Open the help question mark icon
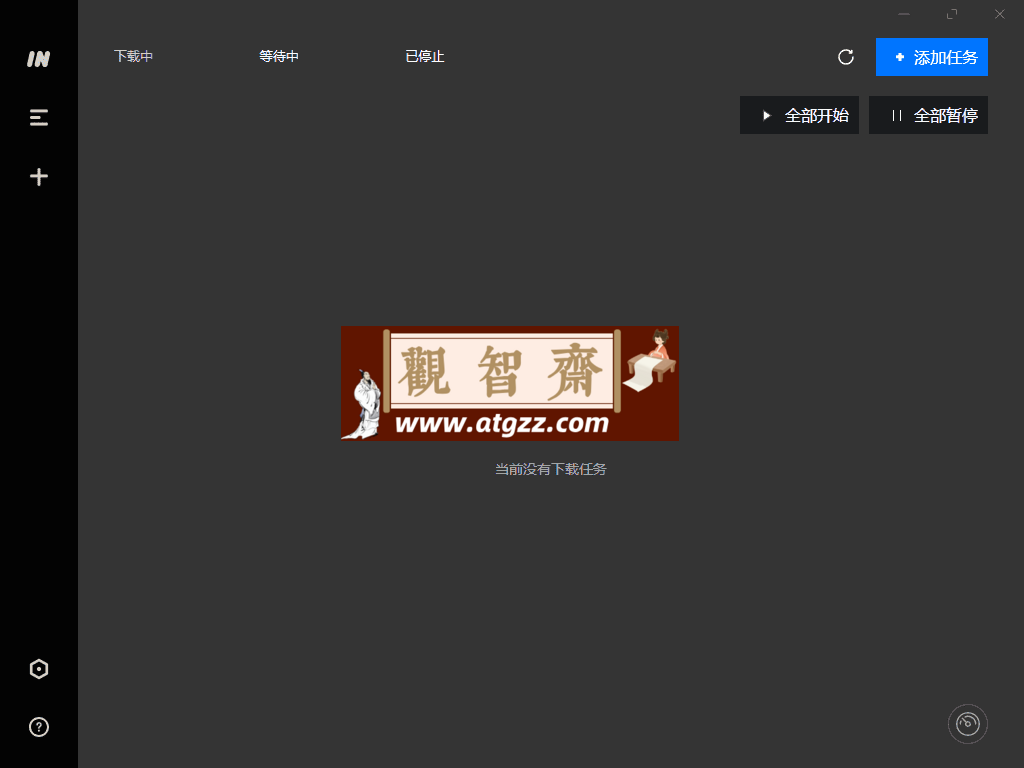The width and height of the screenshot is (1024, 768). point(39,727)
